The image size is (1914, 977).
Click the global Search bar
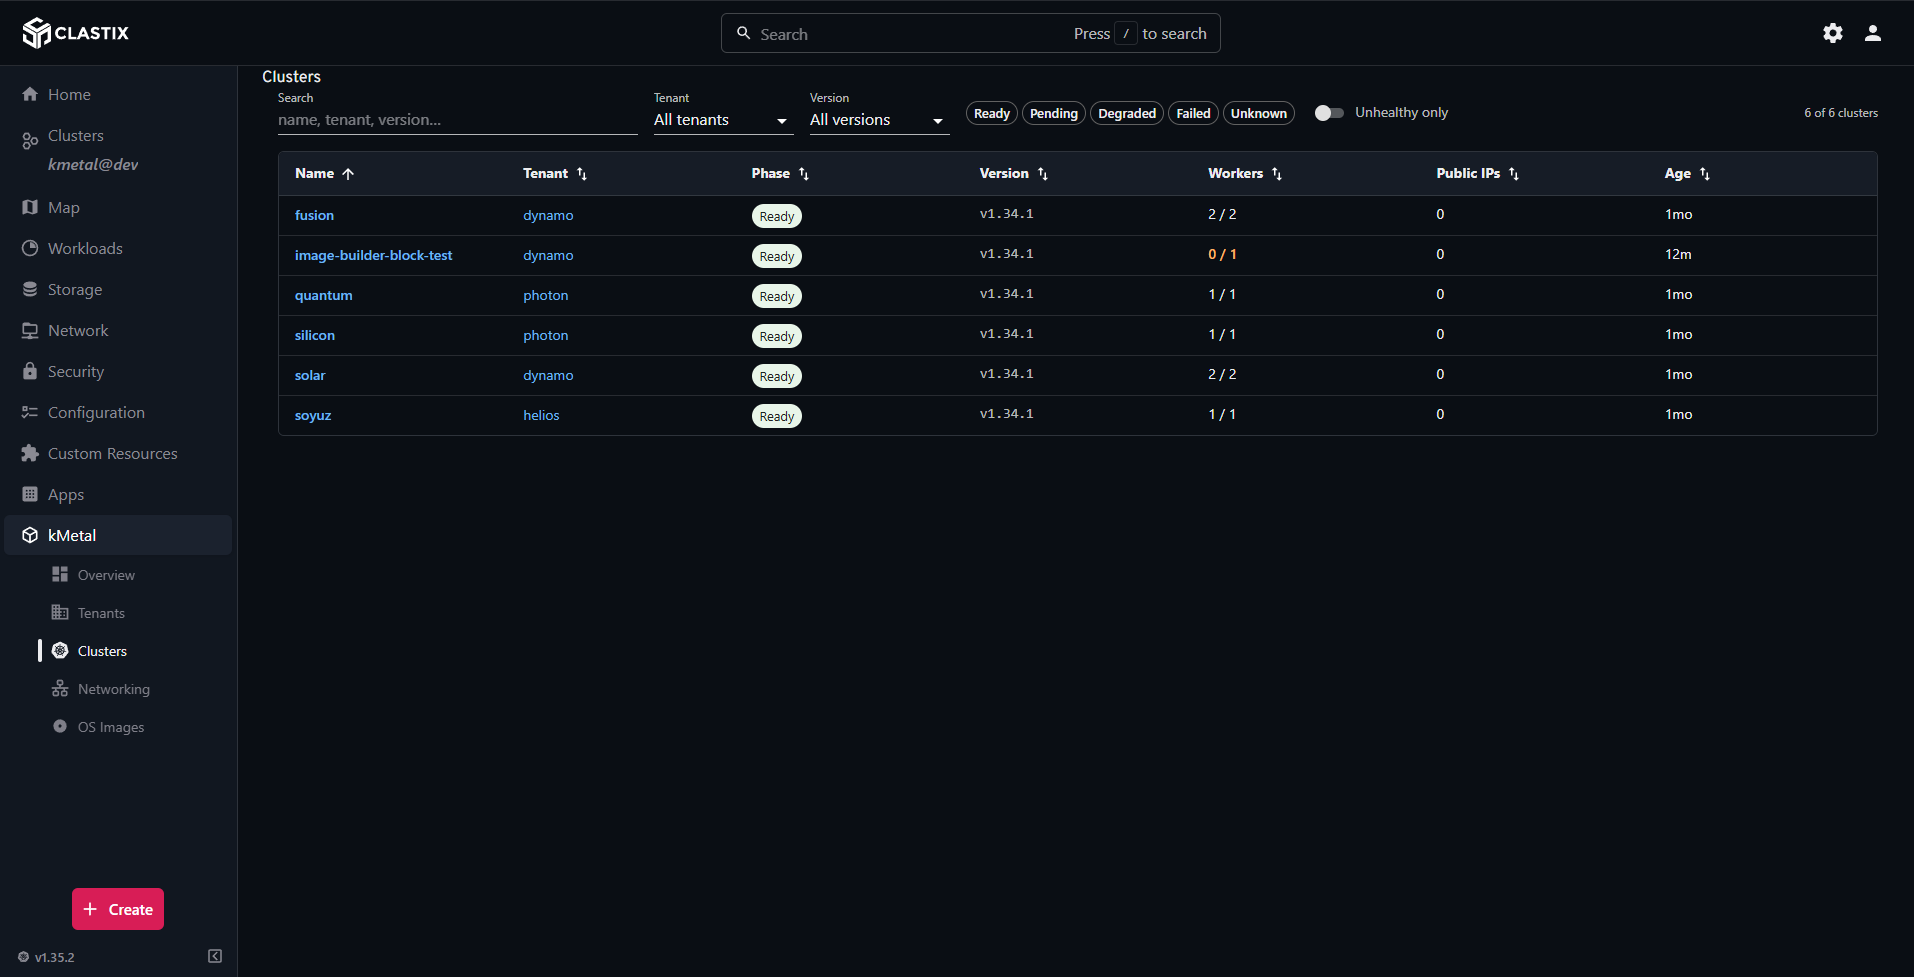(x=970, y=33)
